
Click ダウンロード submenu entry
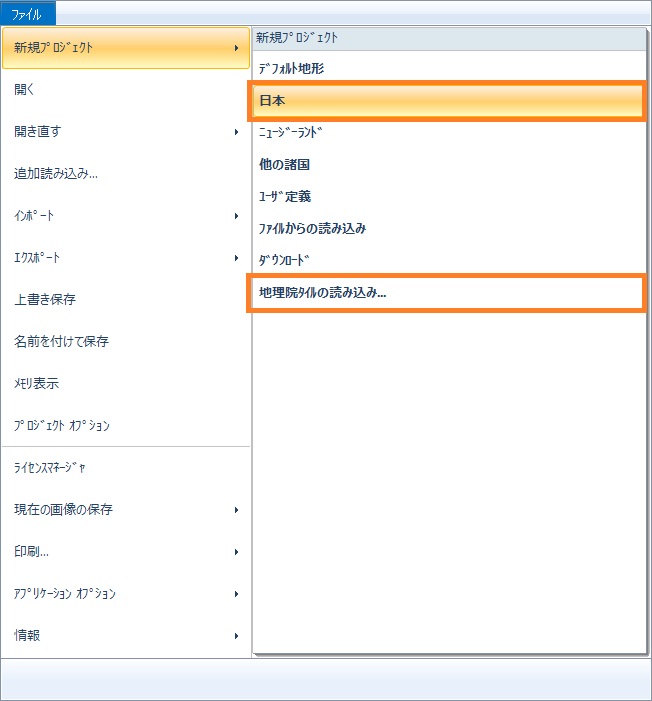click(x=449, y=260)
